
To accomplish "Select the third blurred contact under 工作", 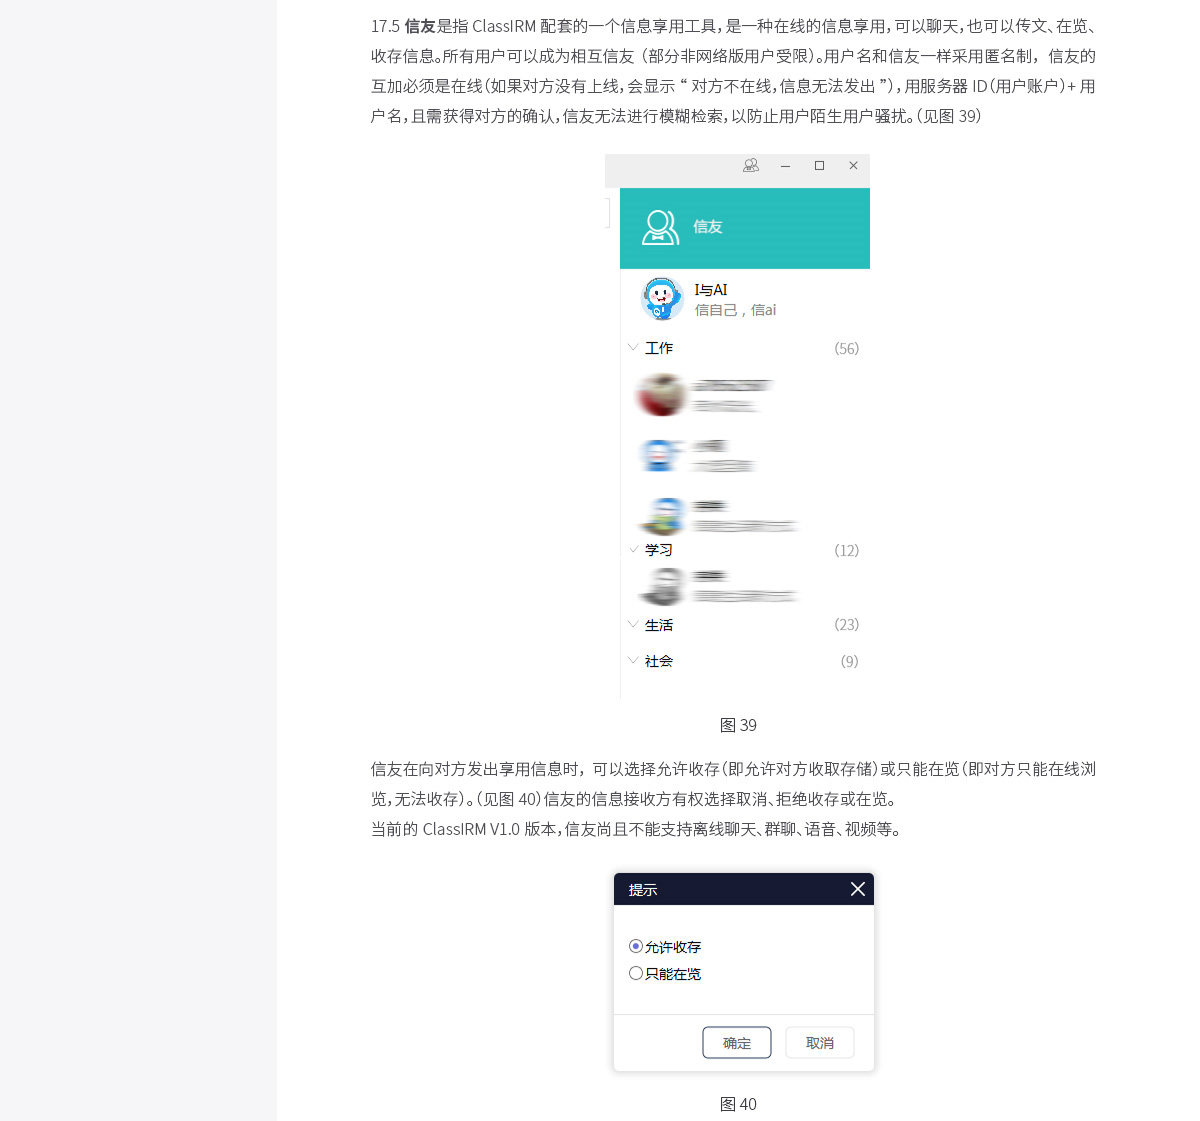I will click(717, 516).
